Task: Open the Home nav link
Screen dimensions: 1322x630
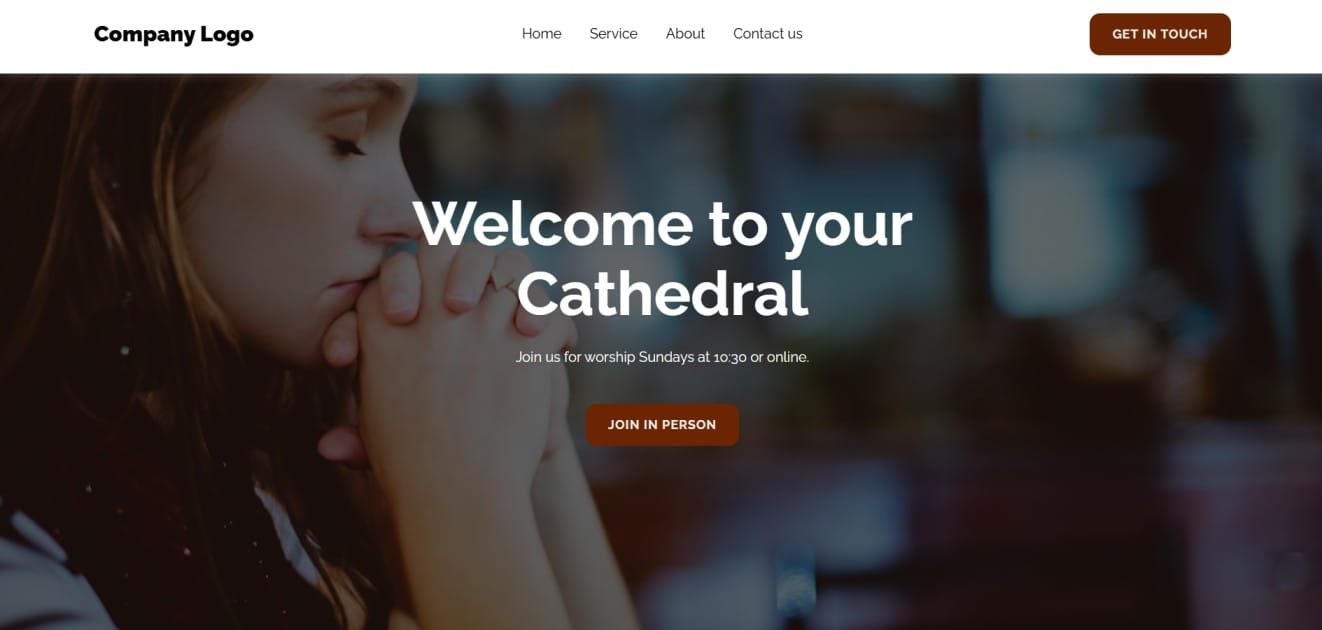Action: [x=541, y=34]
